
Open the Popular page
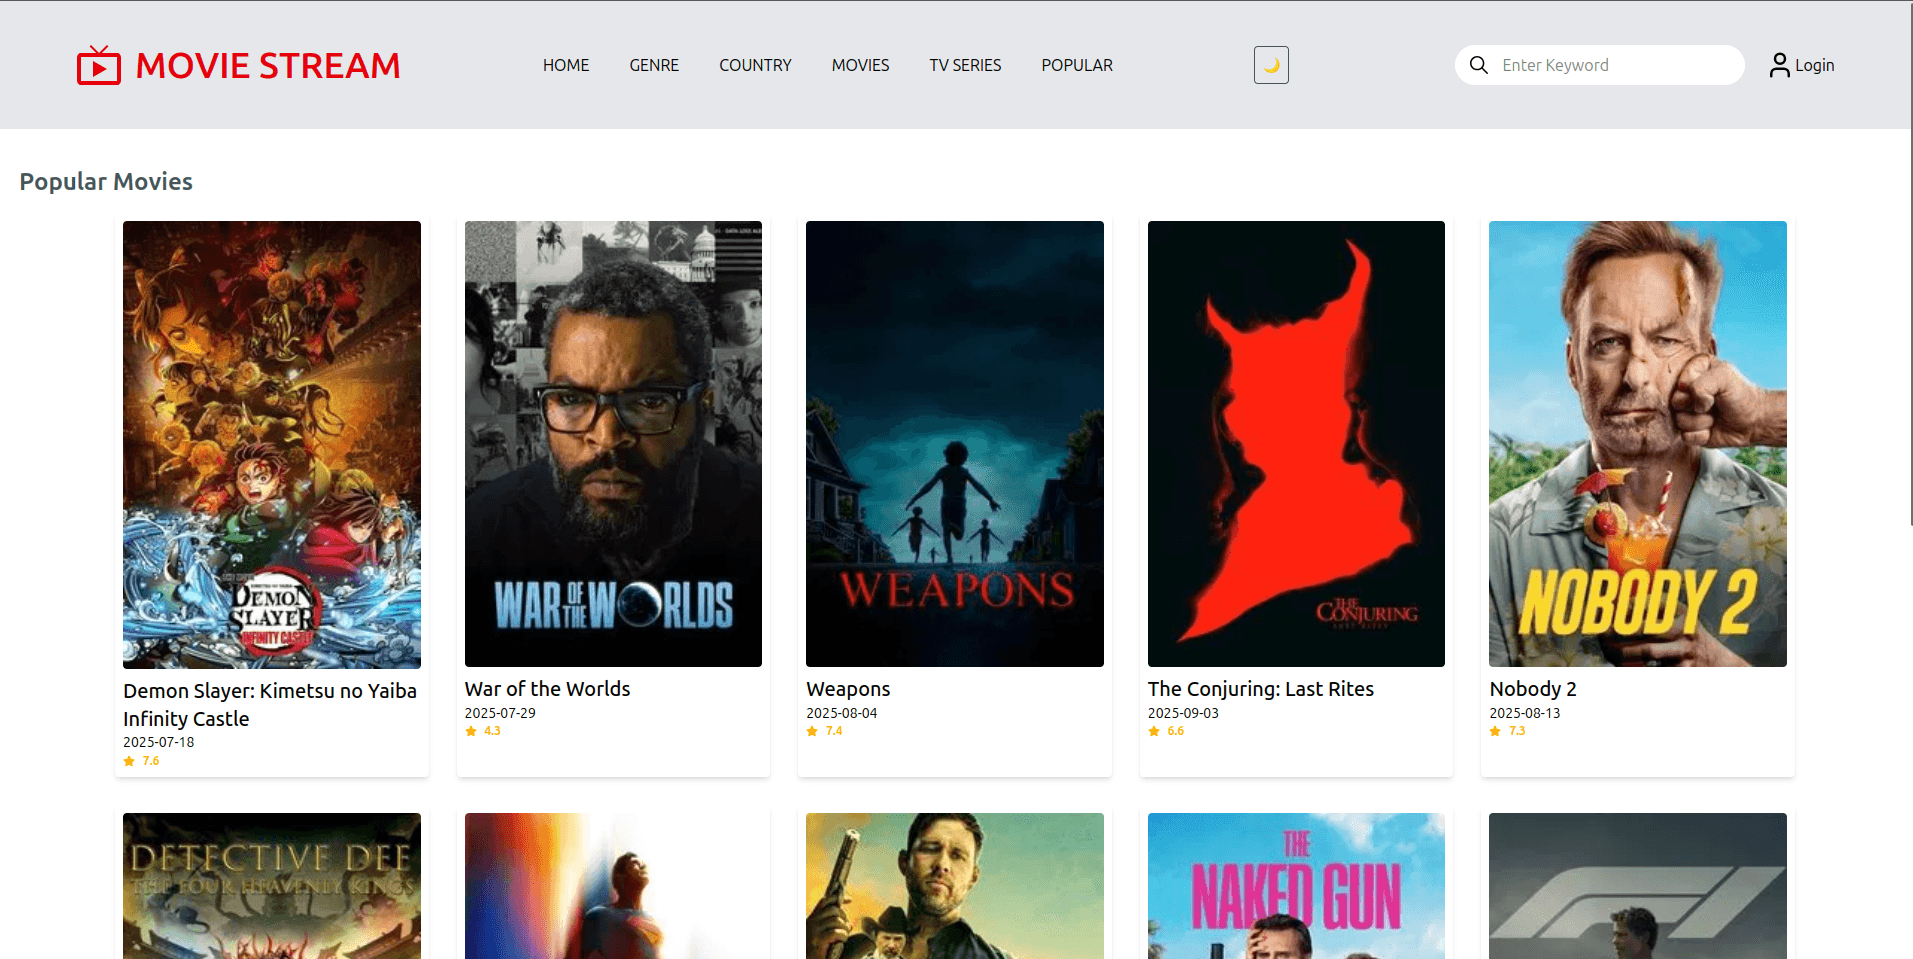click(x=1077, y=65)
